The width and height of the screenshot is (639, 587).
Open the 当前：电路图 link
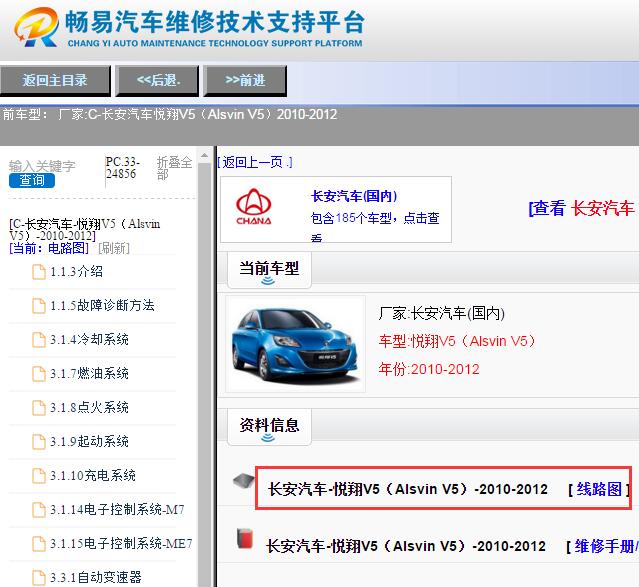pyautogui.click(x=49, y=248)
